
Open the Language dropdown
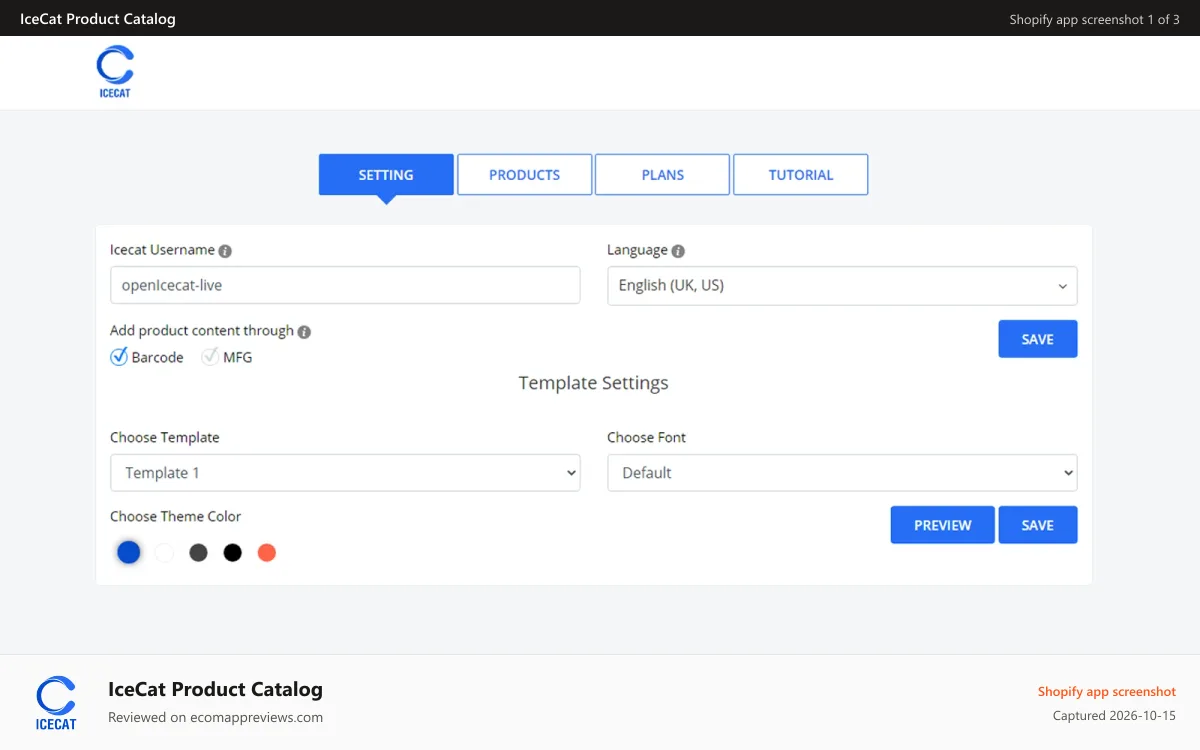click(842, 286)
